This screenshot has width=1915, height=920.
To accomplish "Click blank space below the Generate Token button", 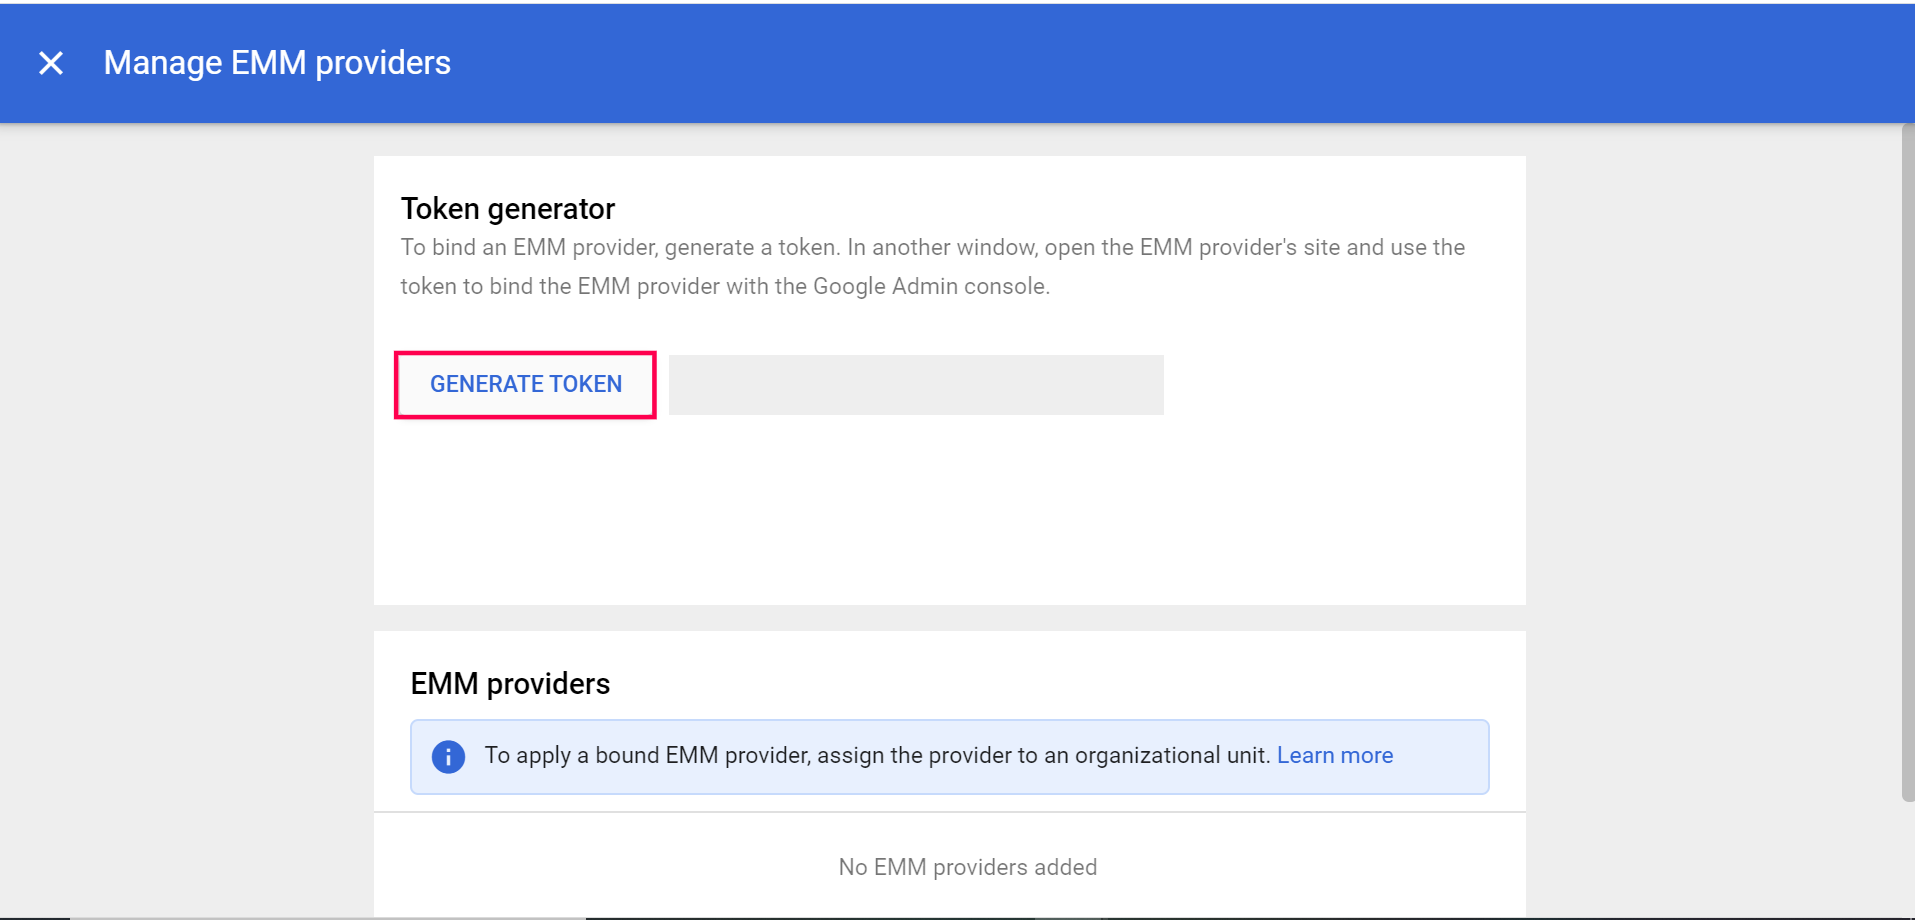I will 700,510.
